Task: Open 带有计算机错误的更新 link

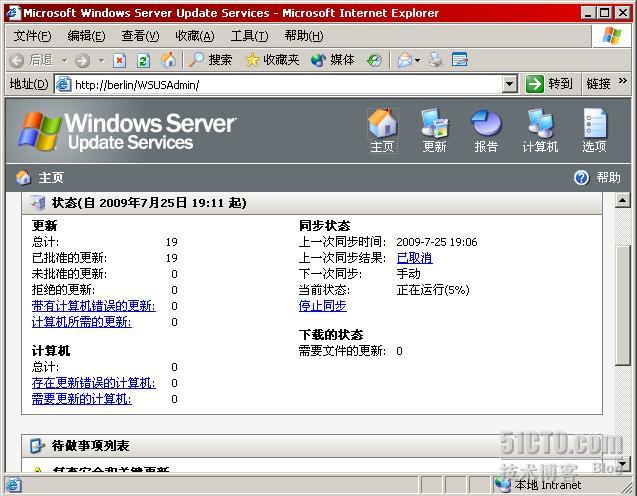Action: [93, 305]
